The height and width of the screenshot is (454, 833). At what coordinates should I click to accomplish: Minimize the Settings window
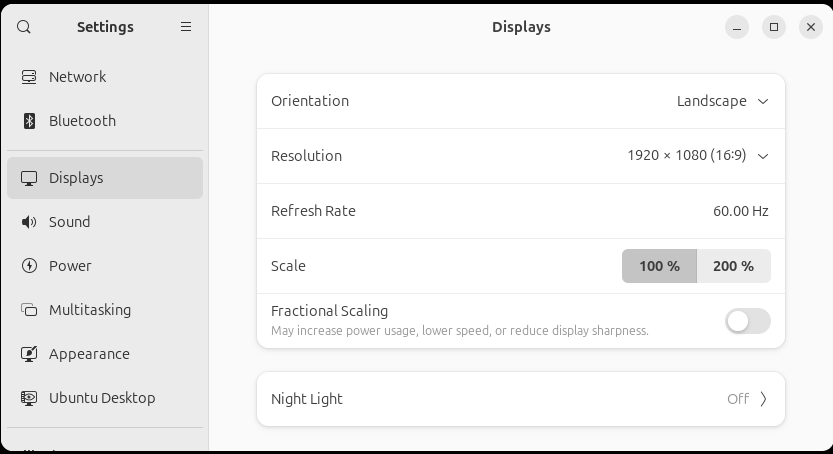click(x=737, y=27)
